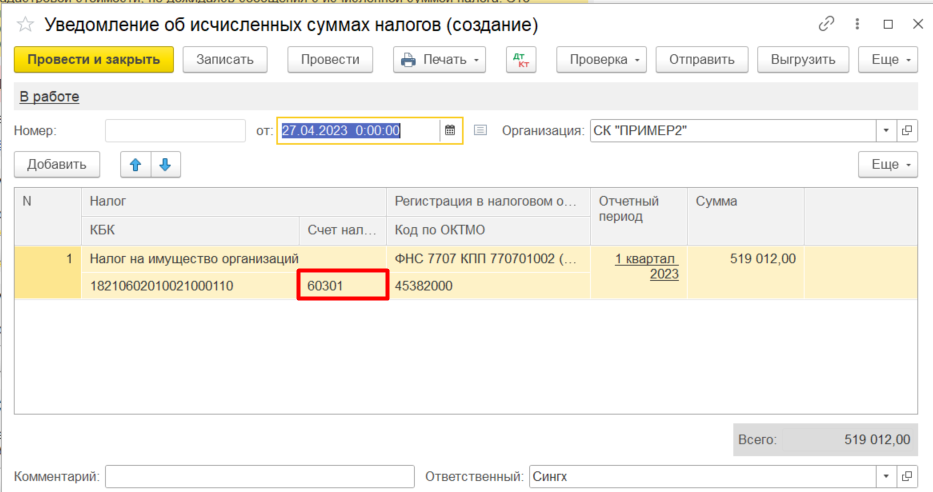This screenshot has width=933, height=492.
Task: Open the В работе status link
Action: click(x=49, y=97)
